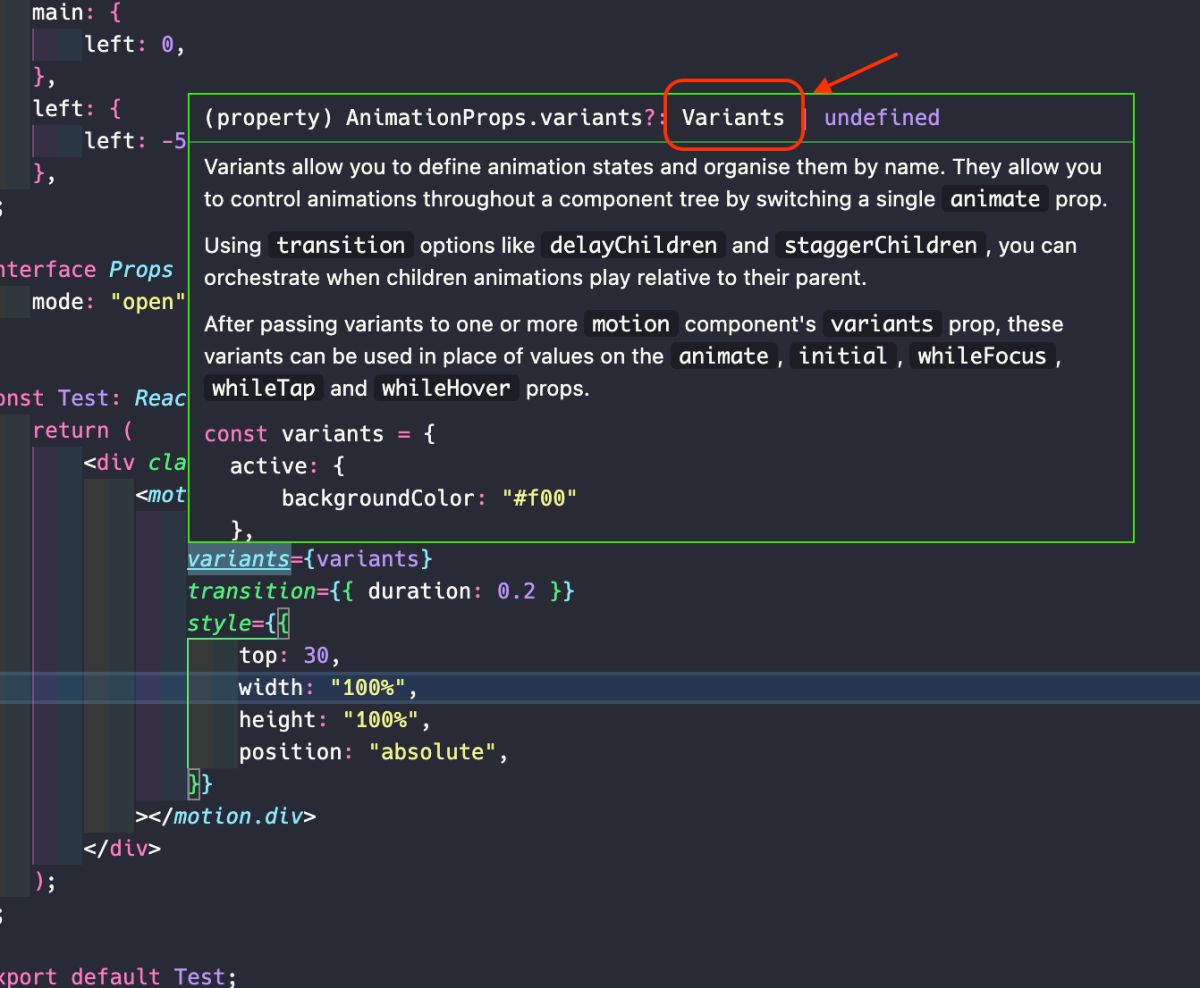Click undefined in the tooltip signature

point(882,118)
